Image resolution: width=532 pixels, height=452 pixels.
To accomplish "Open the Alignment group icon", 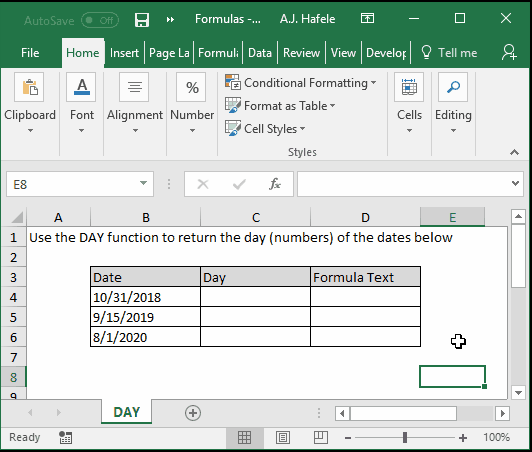I will 134,87.
